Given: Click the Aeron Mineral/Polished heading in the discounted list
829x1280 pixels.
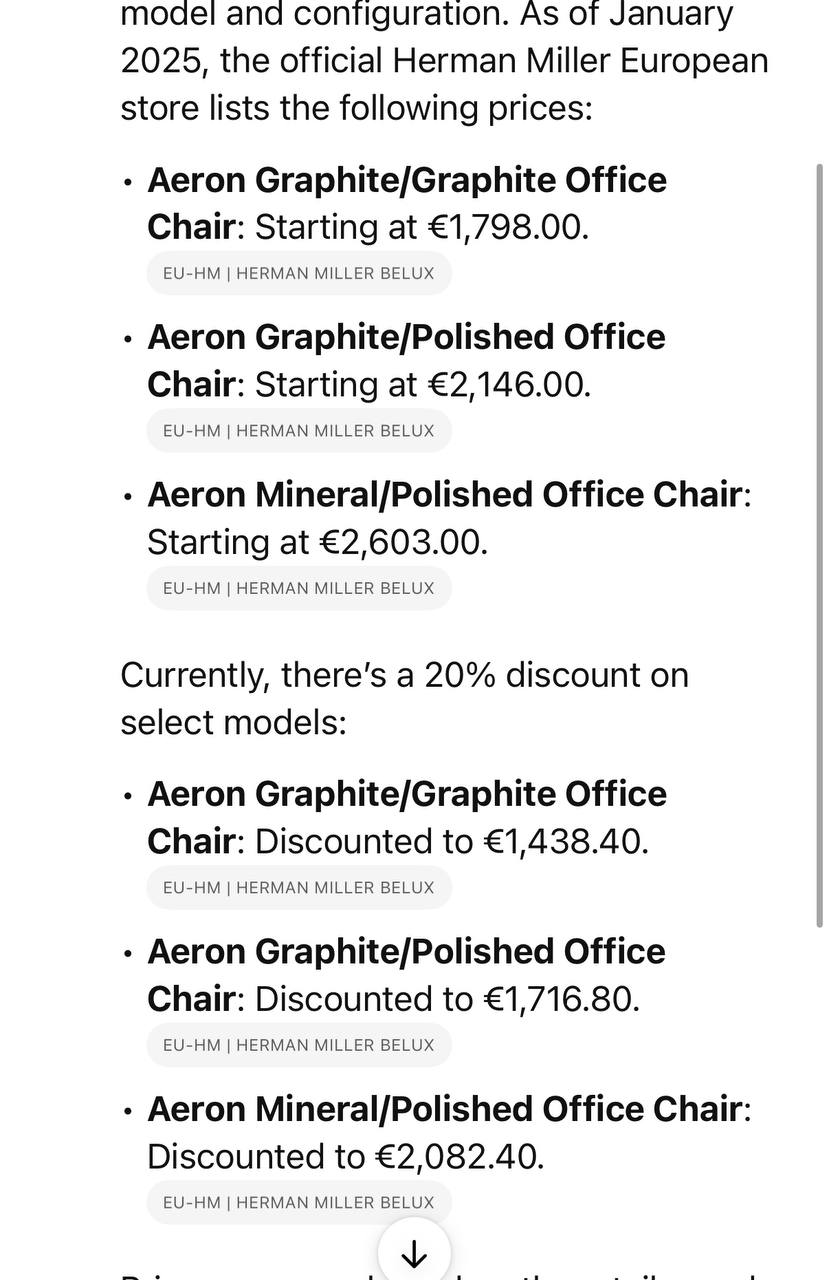Looking at the screenshot, I should (x=444, y=1109).
